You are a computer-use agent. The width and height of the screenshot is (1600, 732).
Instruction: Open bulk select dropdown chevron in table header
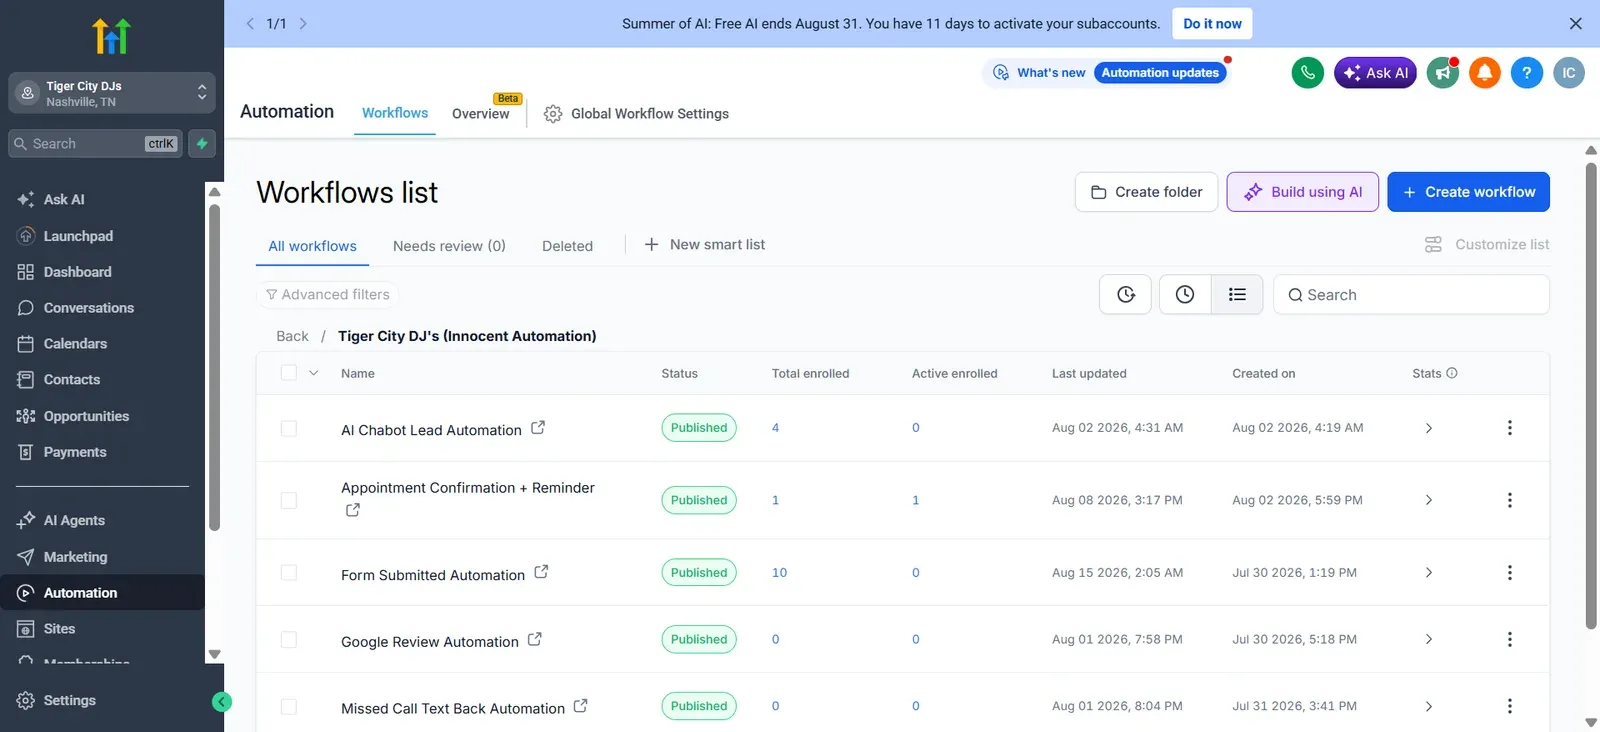point(314,373)
